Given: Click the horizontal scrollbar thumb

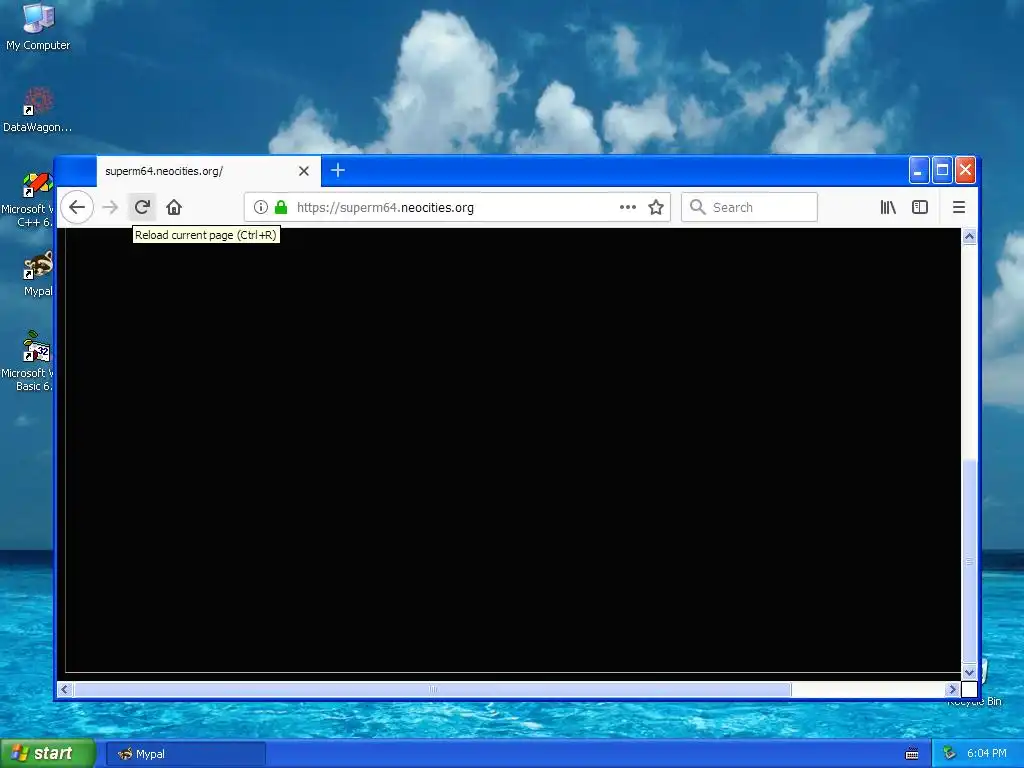Looking at the screenshot, I should [x=432, y=690].
